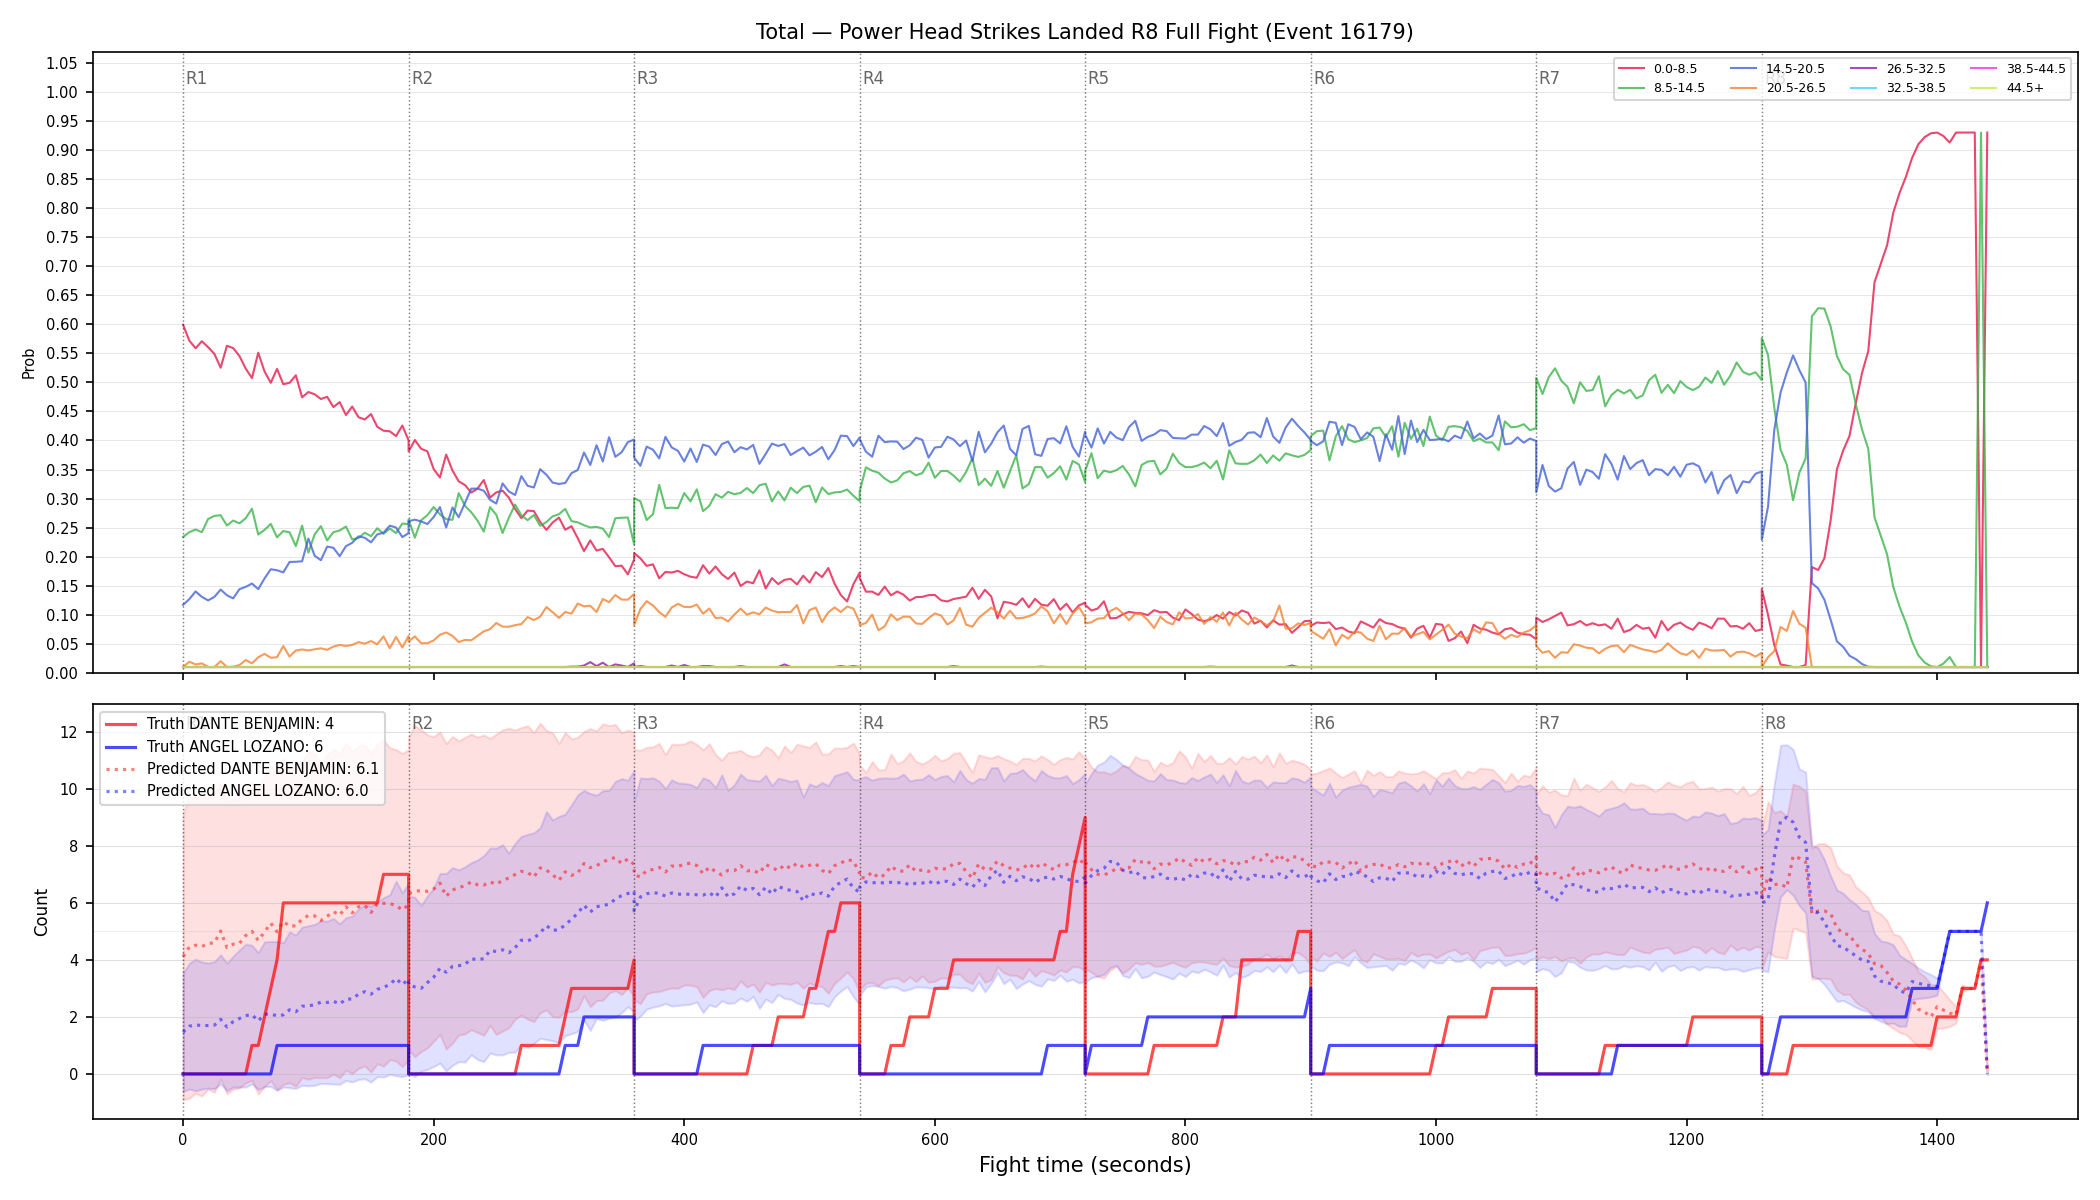Select the 32.5-38.5 legend label
Viewport: 2100px width, 1200px height.
(x=1916, y=88)
